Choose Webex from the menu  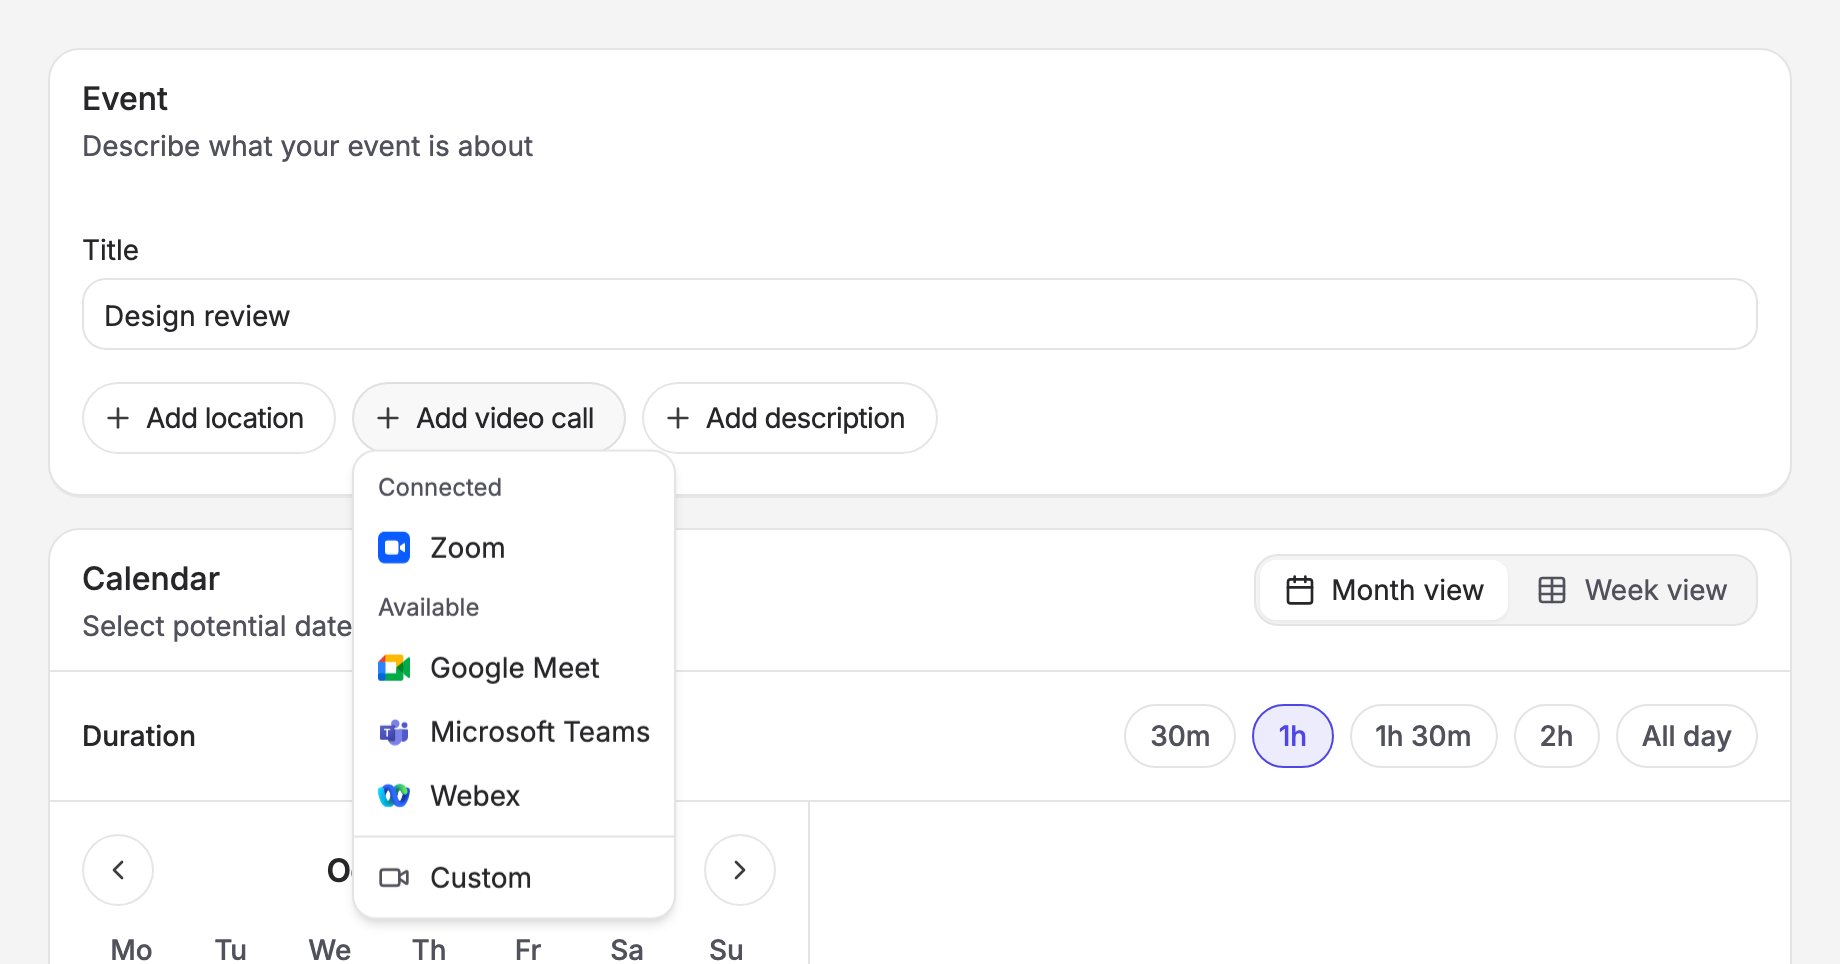click(514, 796)
